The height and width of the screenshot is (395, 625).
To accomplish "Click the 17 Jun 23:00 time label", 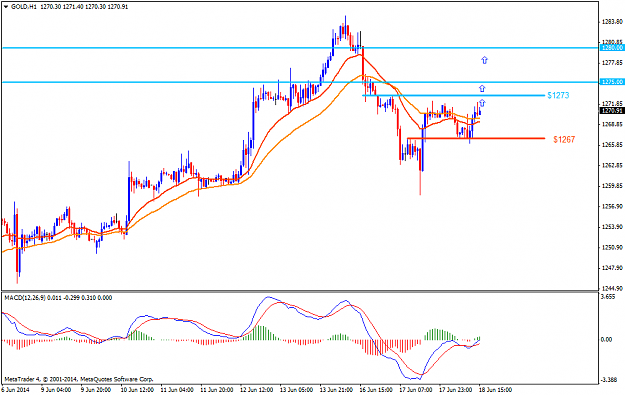I will [456, 389].
